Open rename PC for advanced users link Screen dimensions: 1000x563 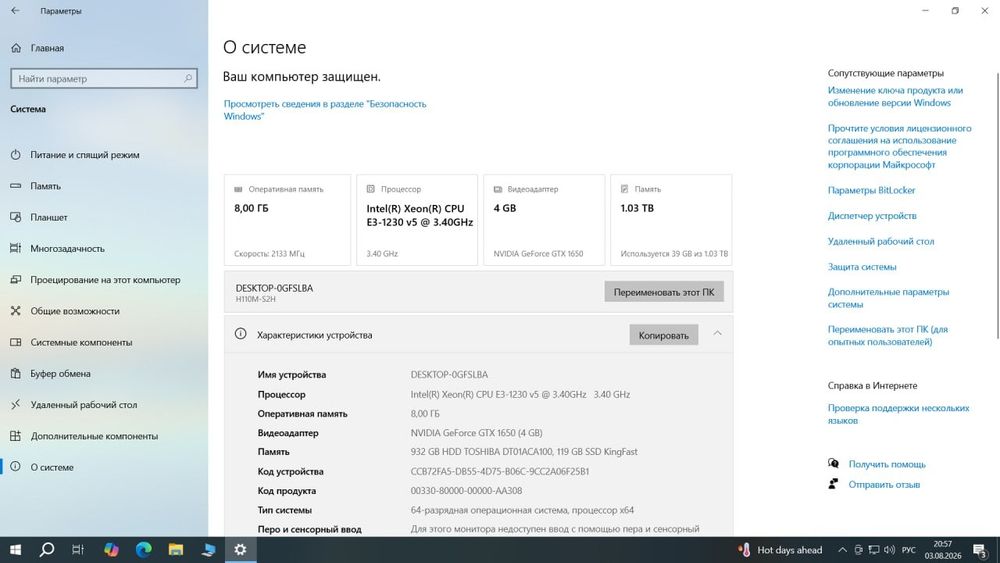point(888,336)
